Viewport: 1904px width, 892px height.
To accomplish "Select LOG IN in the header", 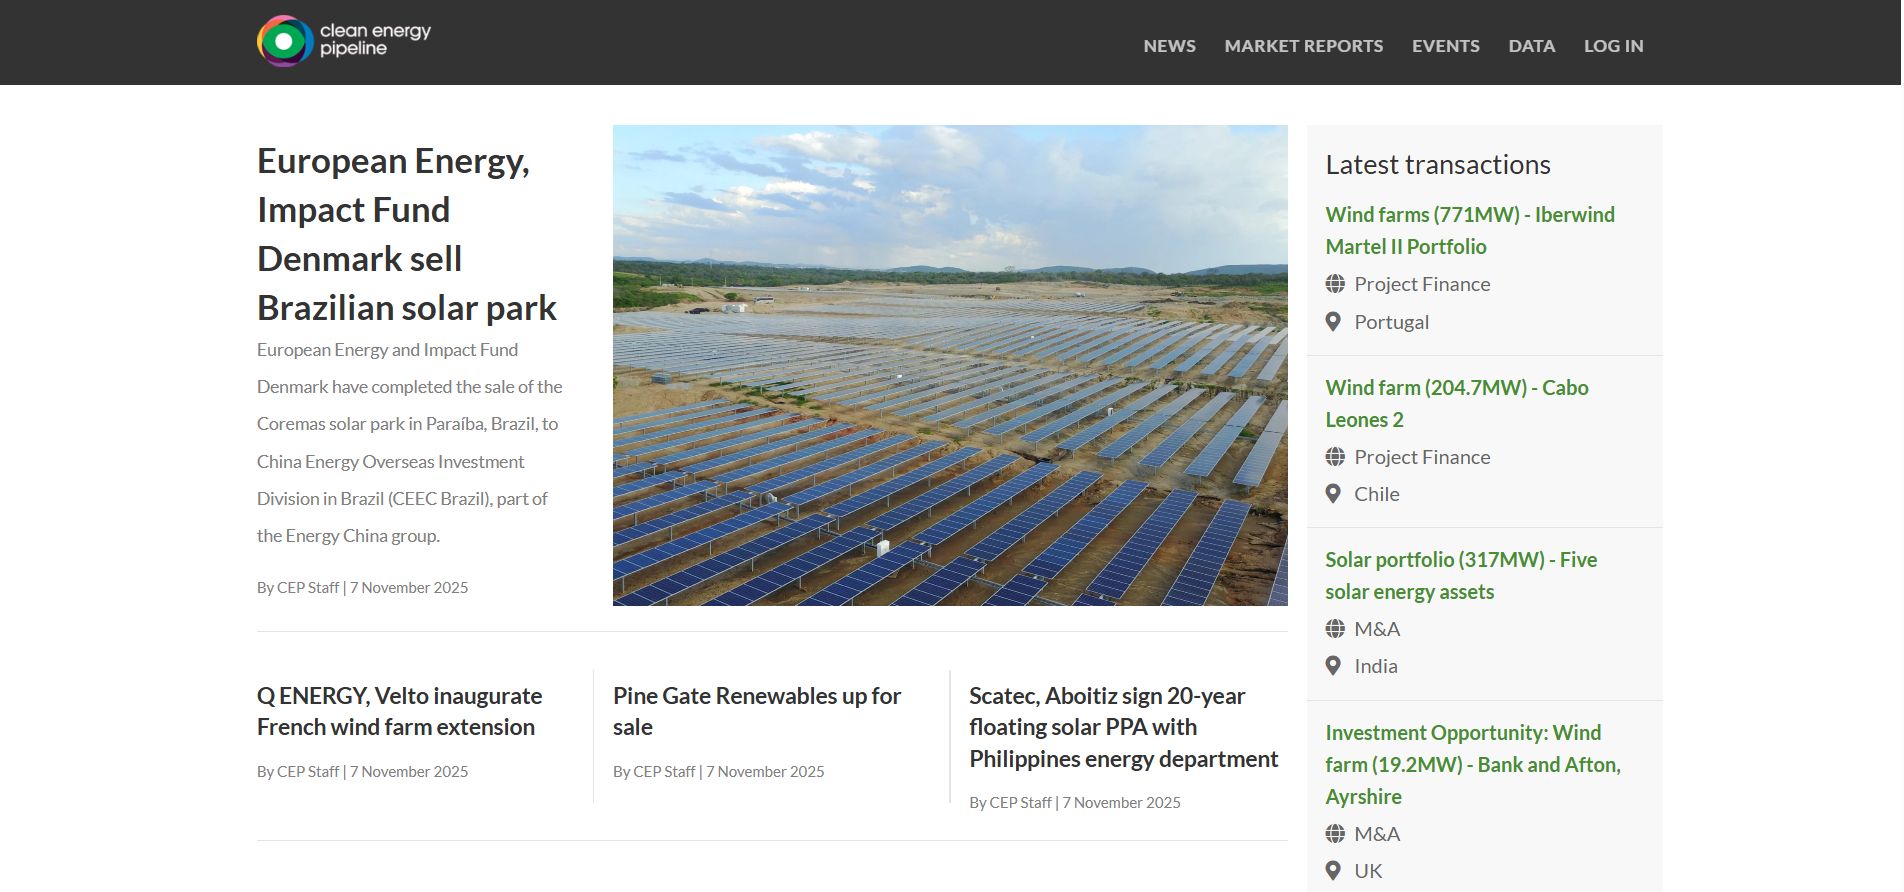I will coord(1613,46).
